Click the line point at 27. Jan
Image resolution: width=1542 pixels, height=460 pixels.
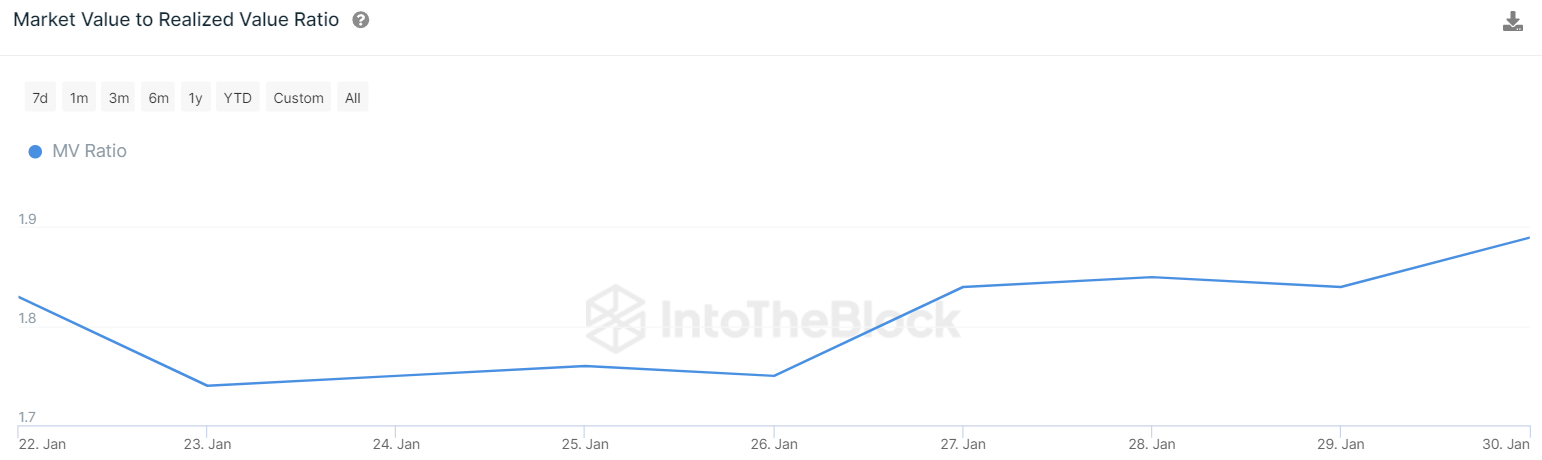(962, 287)
